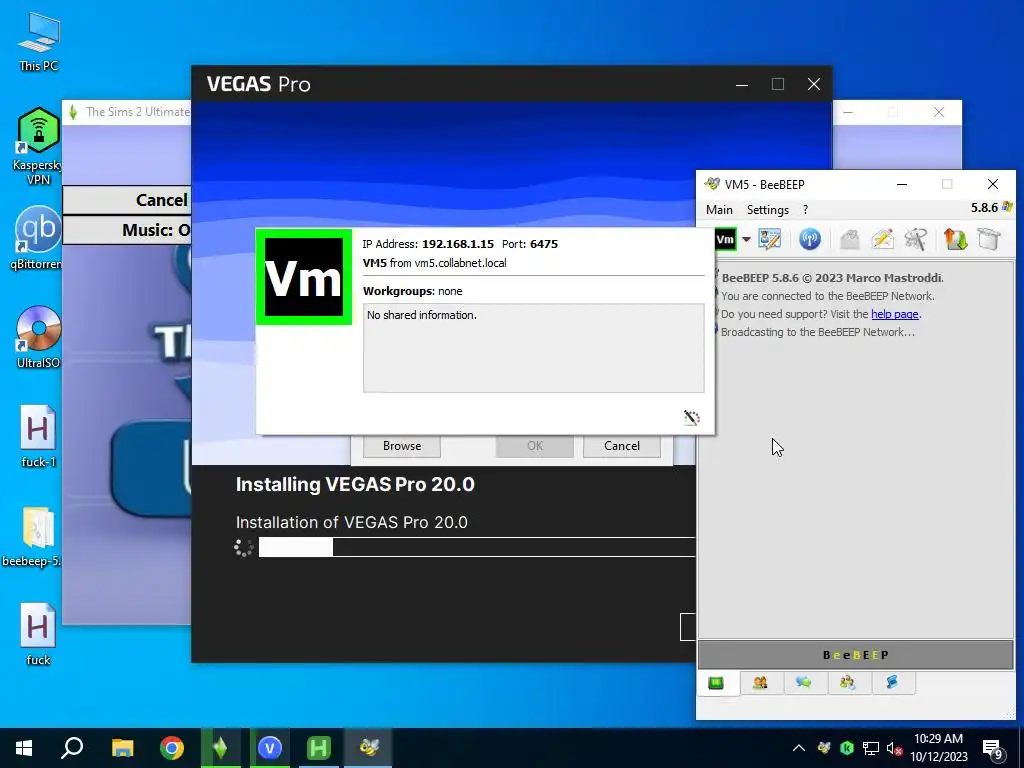Click BeeBEEP bee icon in system tray
The image size is (1024, 768).
pos(824,748)
